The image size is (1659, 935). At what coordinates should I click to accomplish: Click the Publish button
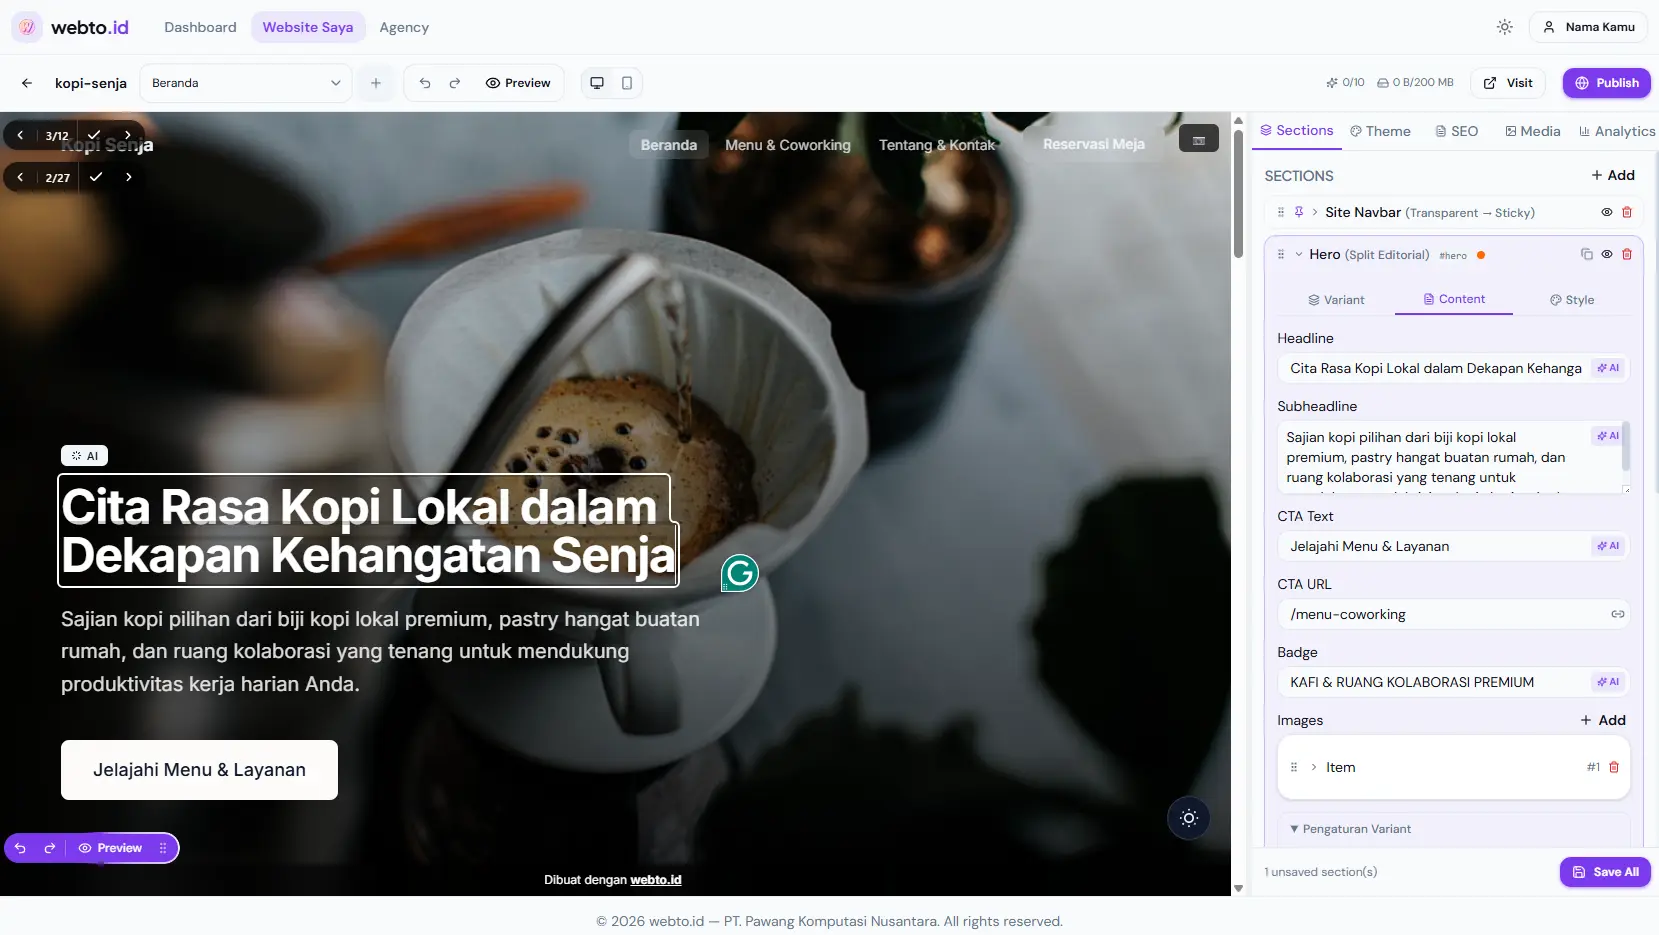(x=1607, y=83)
